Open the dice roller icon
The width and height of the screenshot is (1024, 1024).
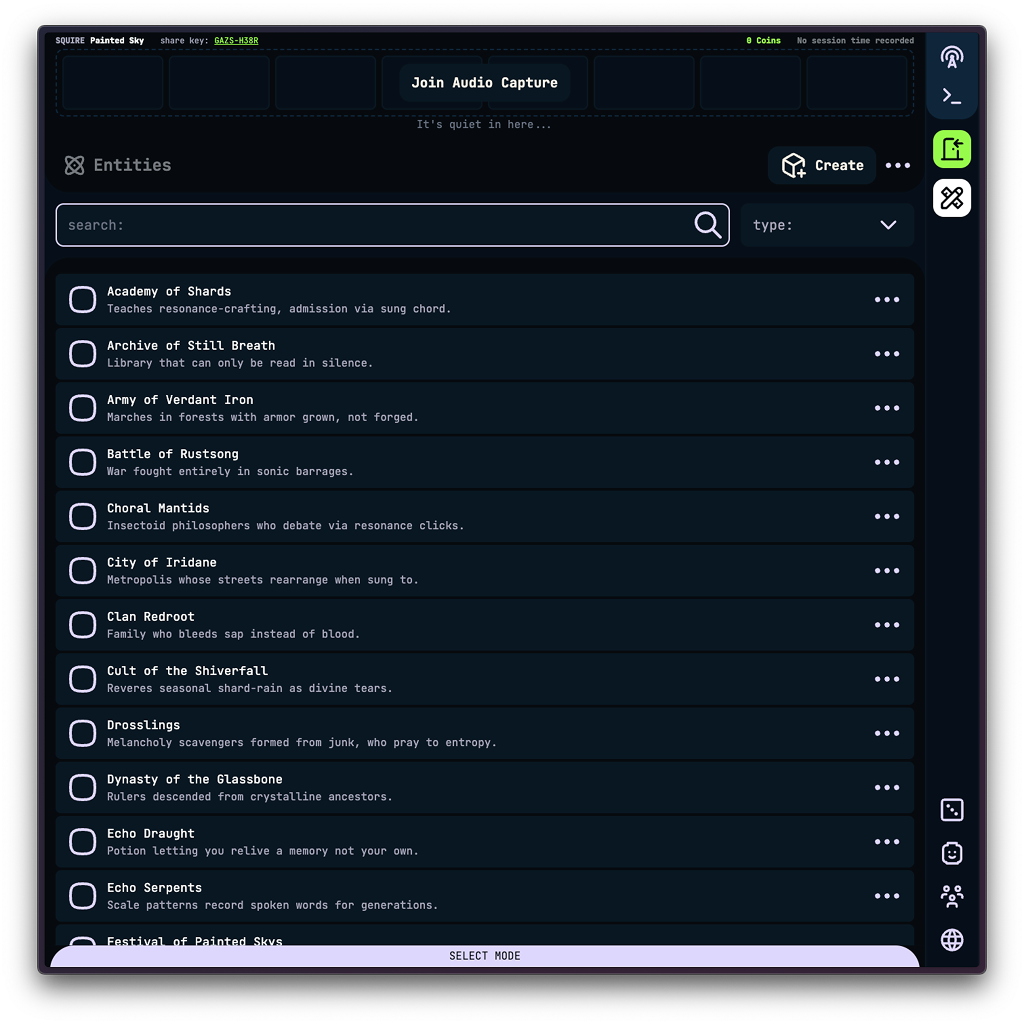tap(952, 810)
